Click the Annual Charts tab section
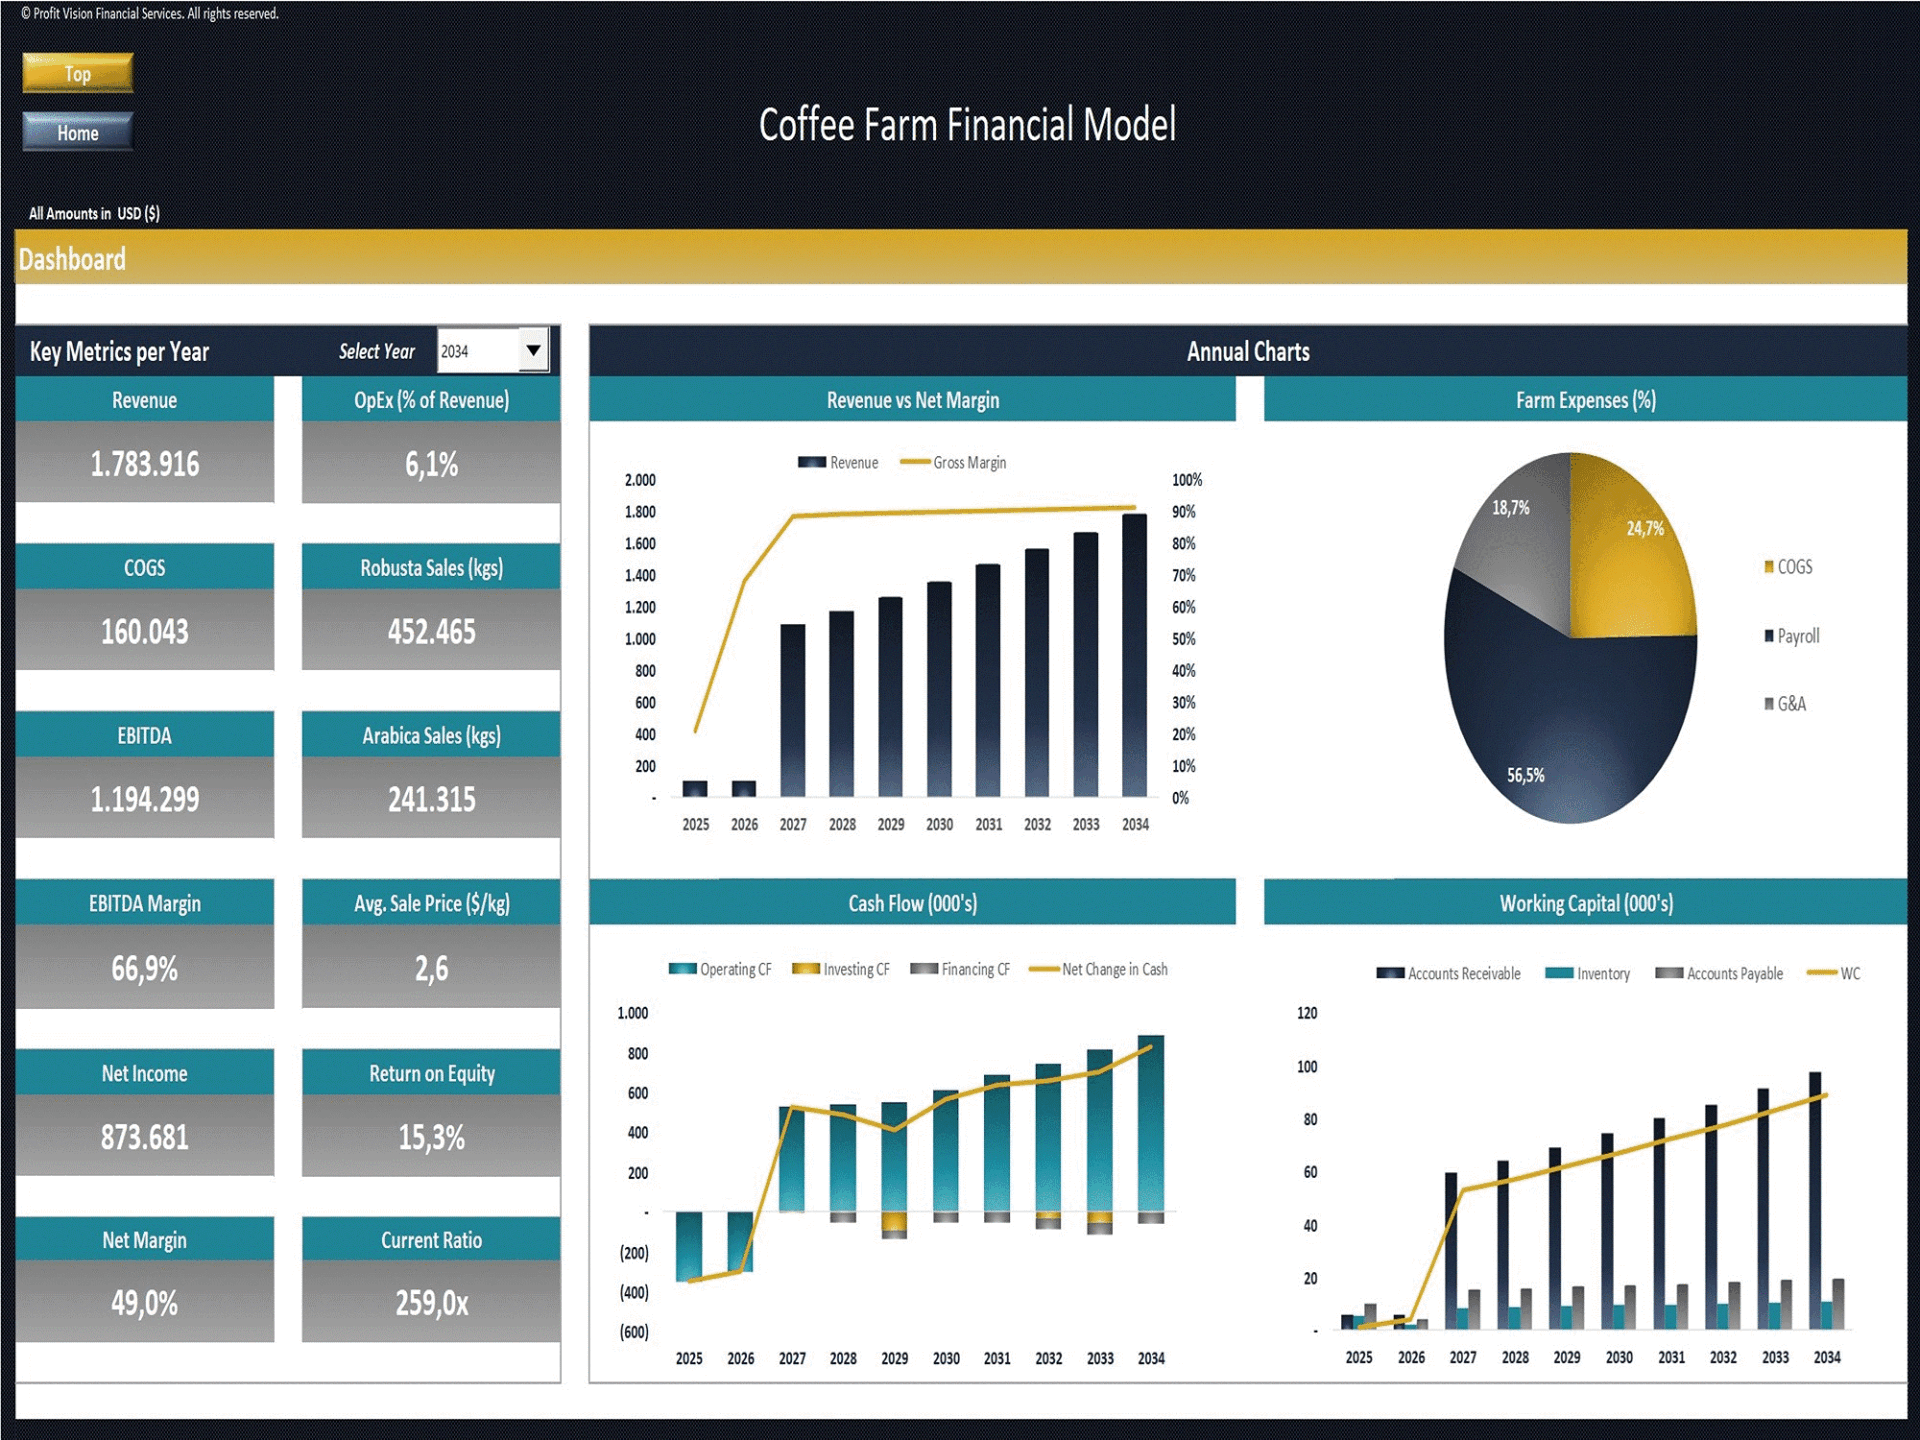1920x1440 pixels. click(1255, 346)
